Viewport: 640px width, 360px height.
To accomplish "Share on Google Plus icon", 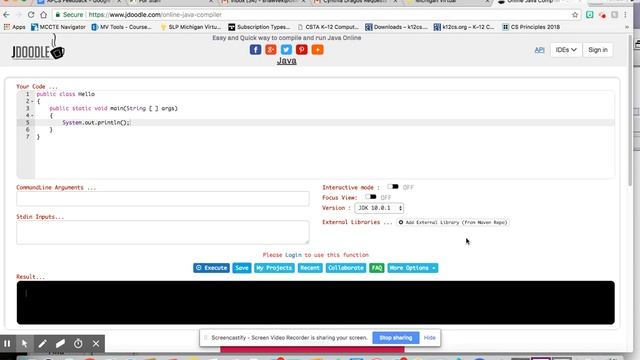I will pyautogui.click(x=271, y=50).
